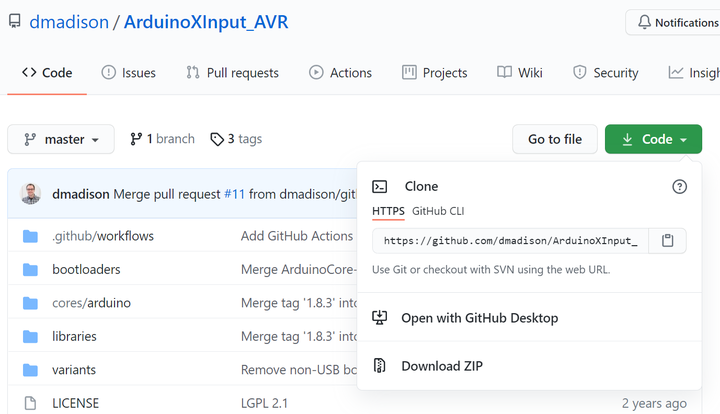Viewport: 720px width, 414px height.
Task: Open the dmadison commit author link
Action: coord(81,194)
